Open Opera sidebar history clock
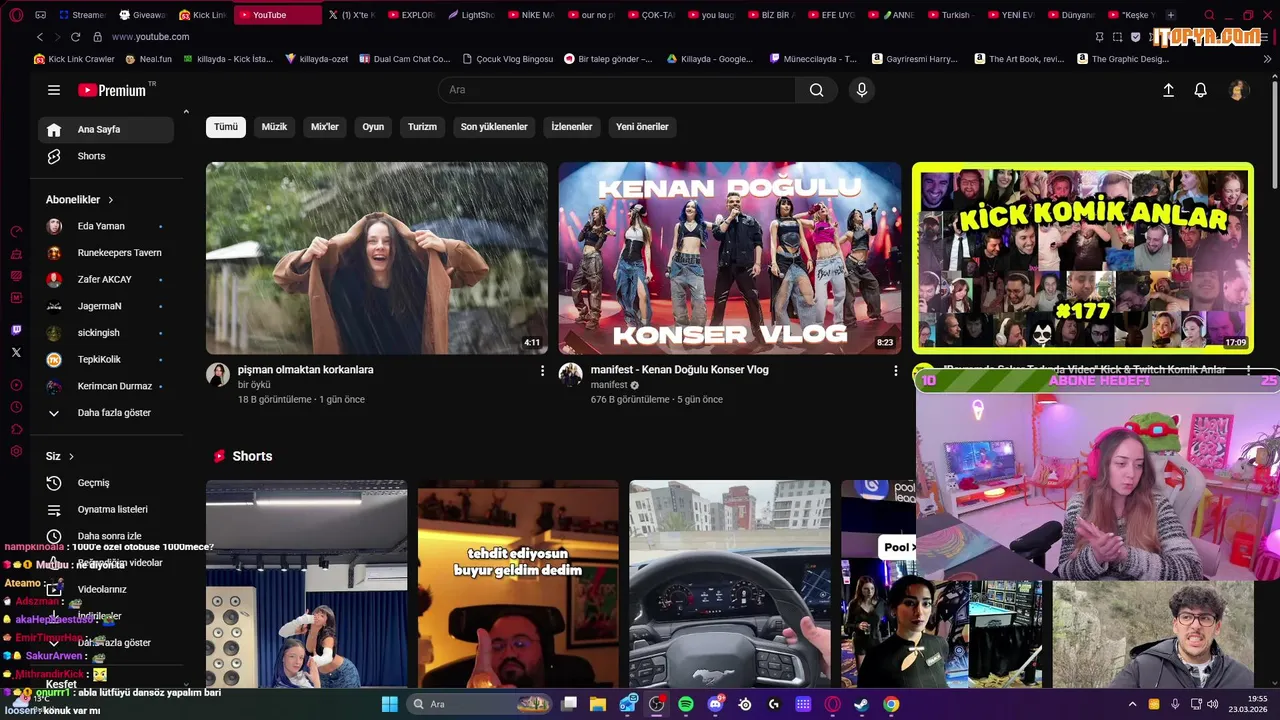1280x720 pixels. pos(16,407)
